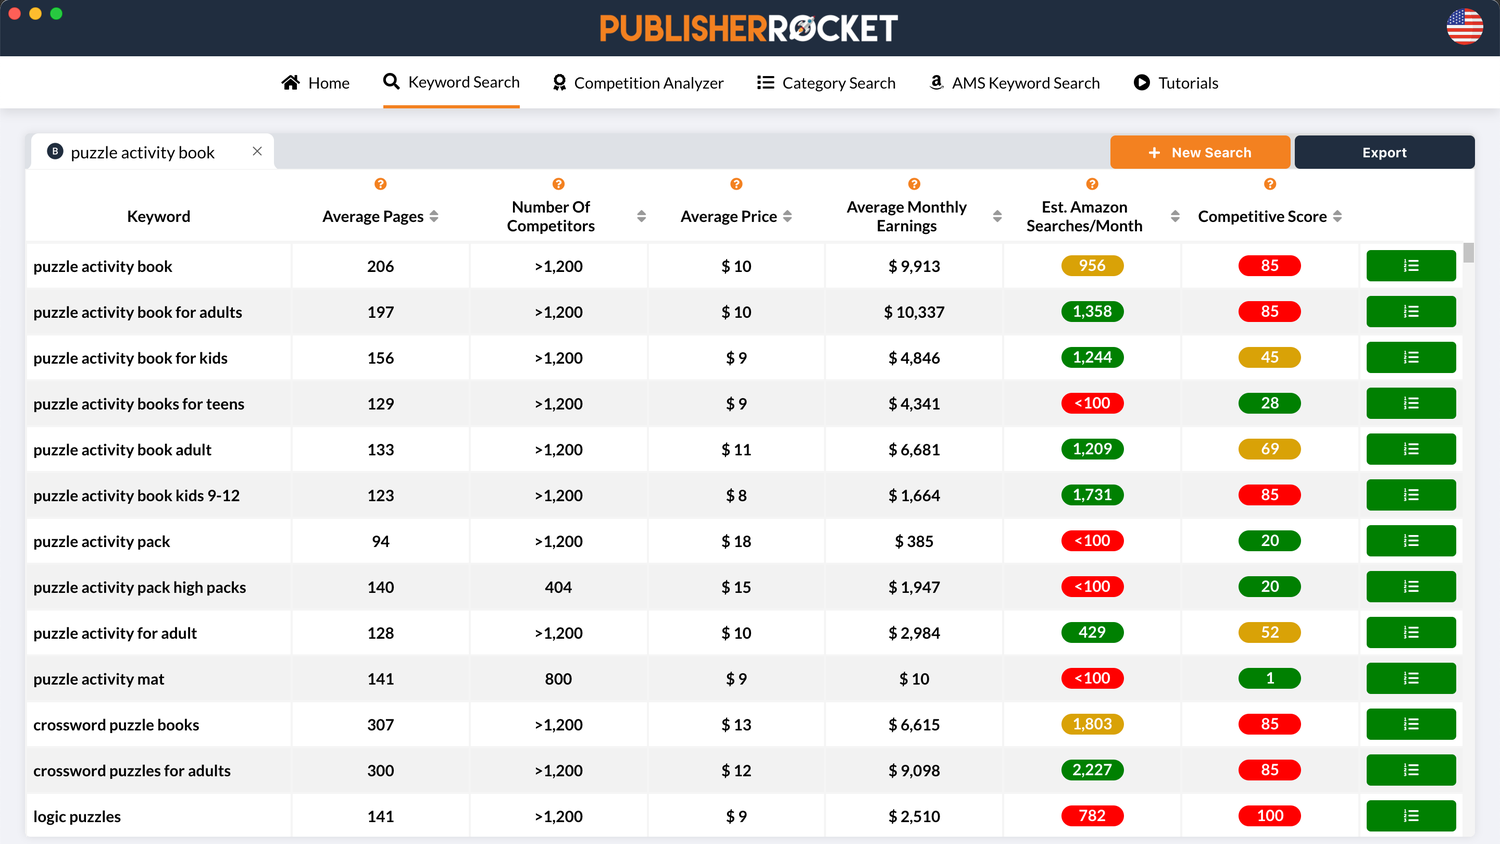Click help icon above Average Price

pyautogui.click(x=736, y=184)
